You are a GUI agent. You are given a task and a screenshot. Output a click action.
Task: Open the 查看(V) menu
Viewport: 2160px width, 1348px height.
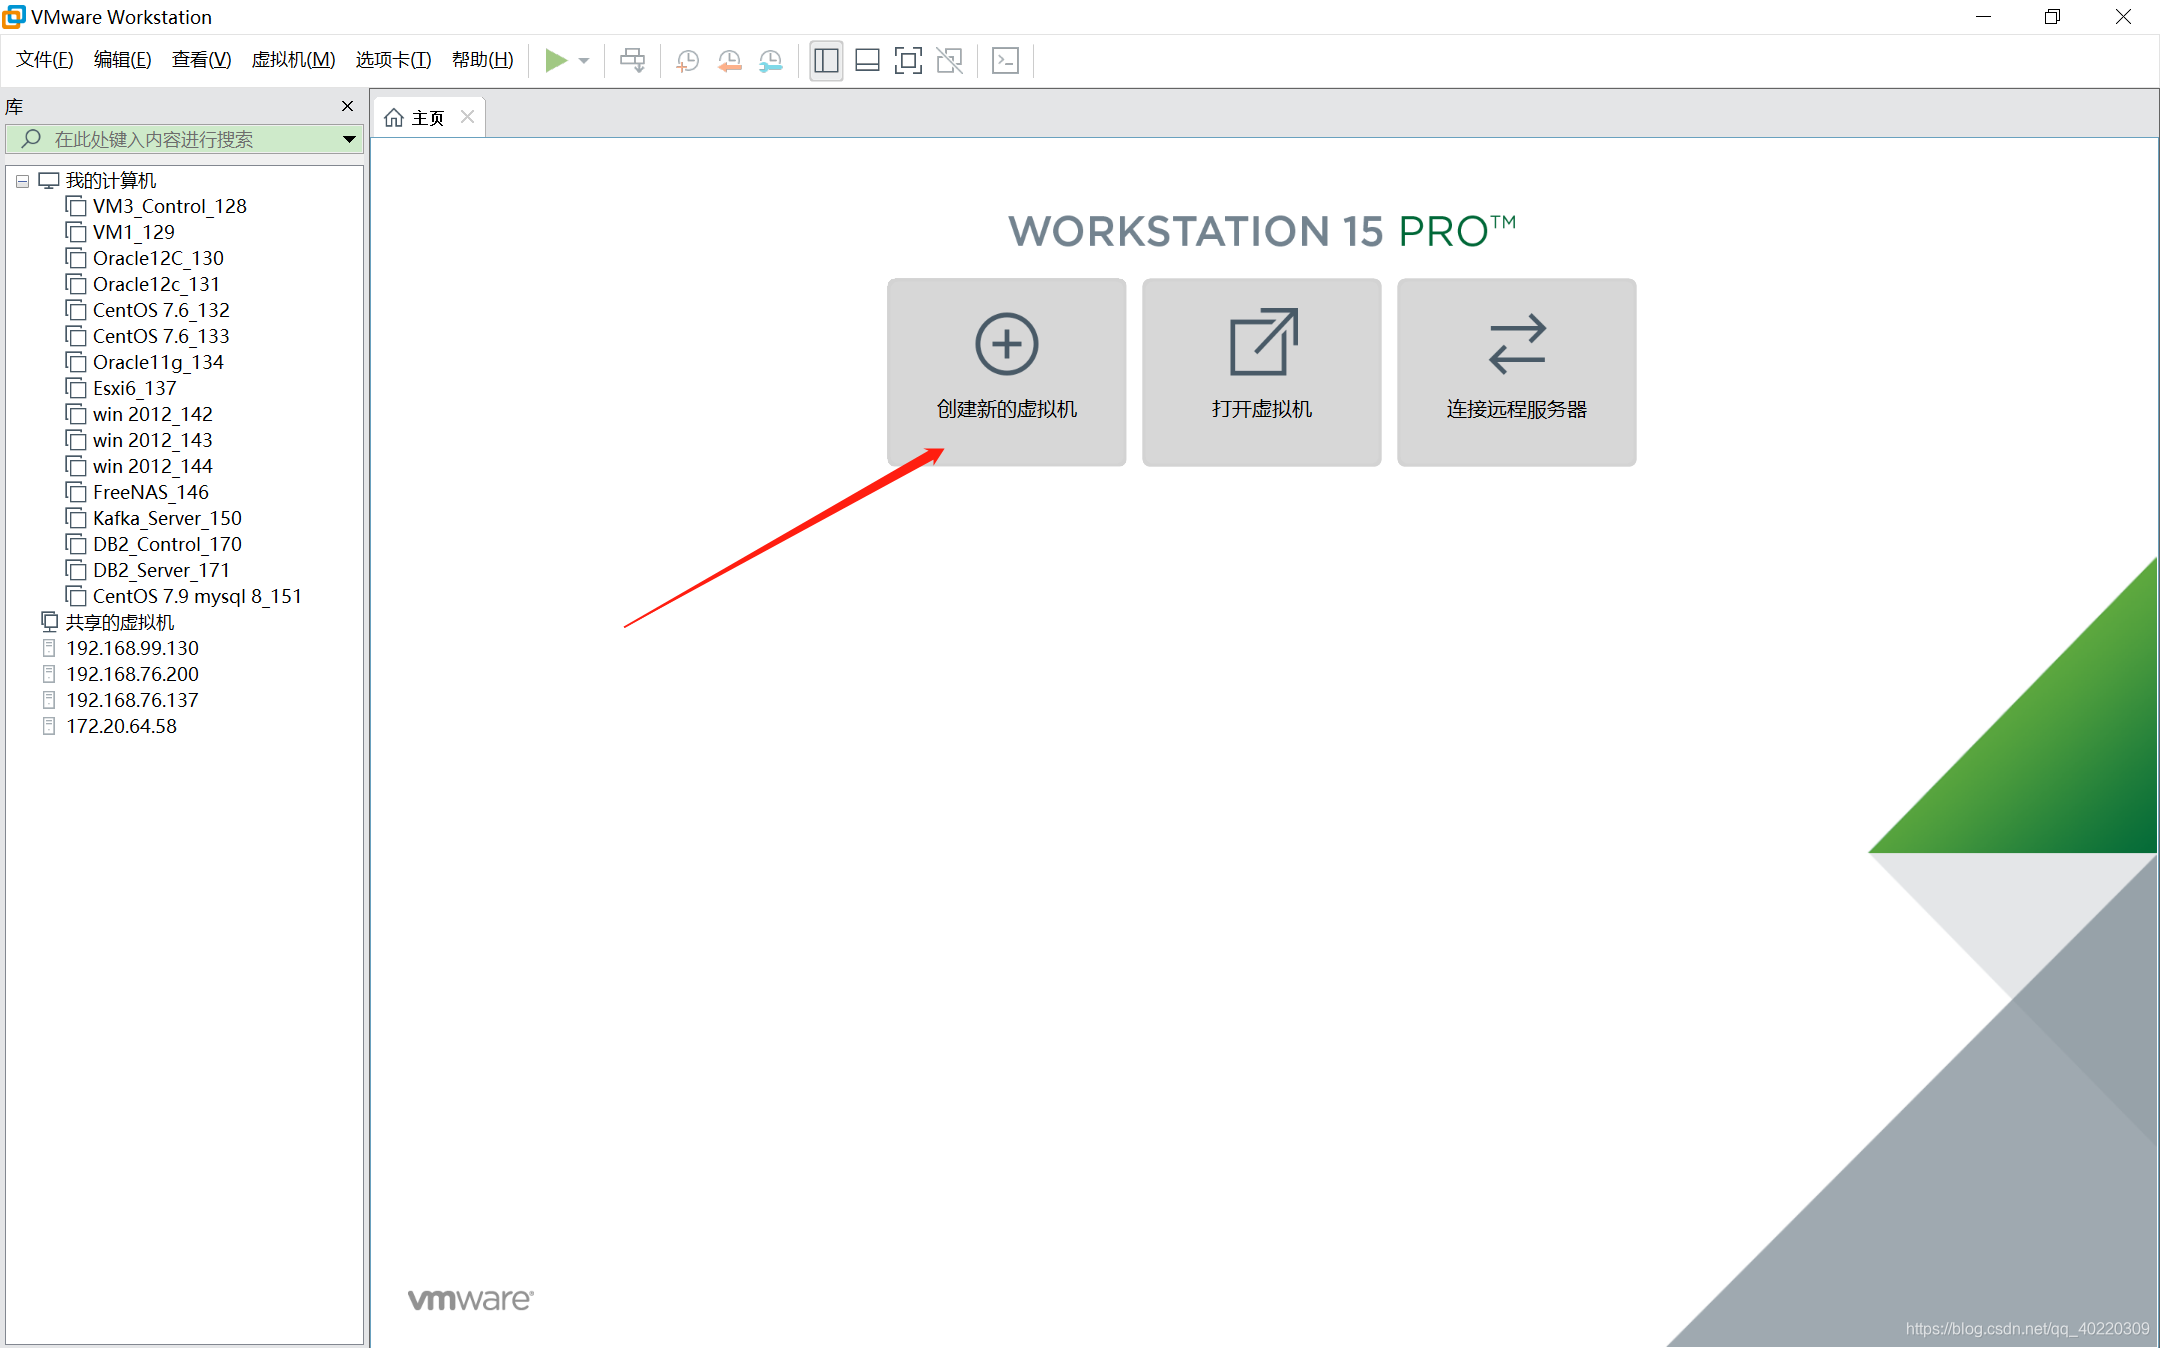coord(201,60)
